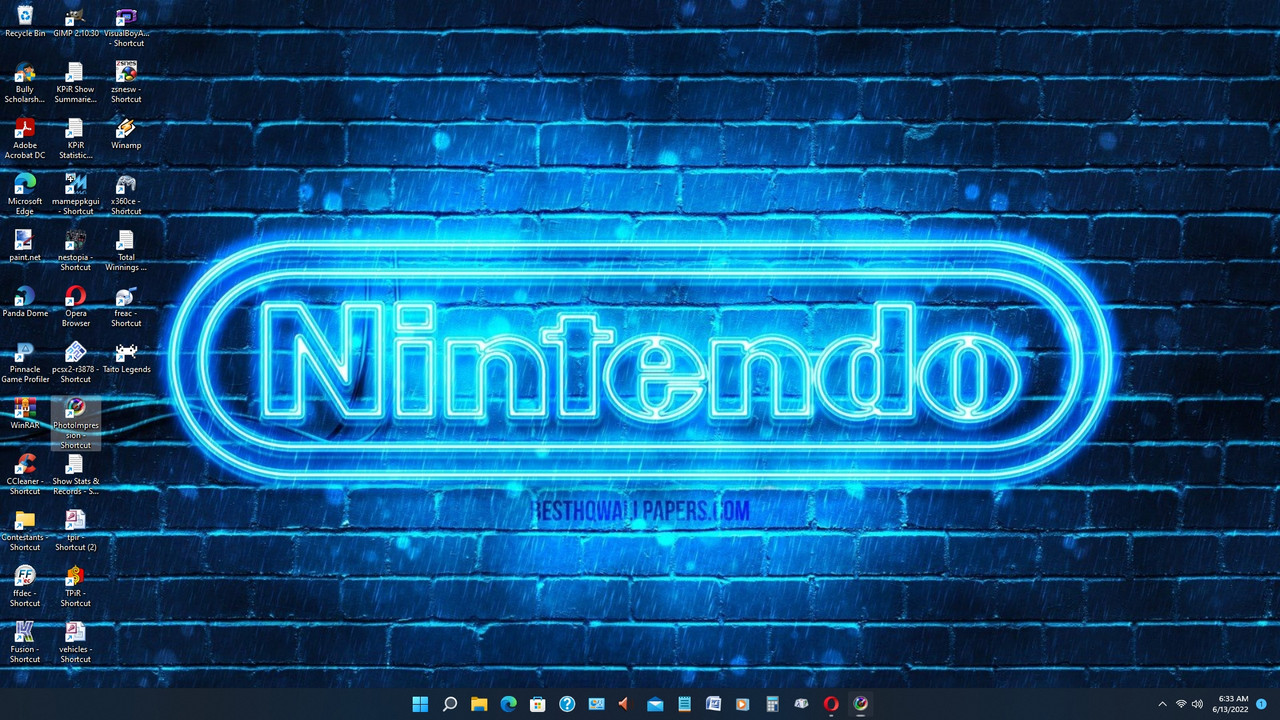Switch to Opera in the taskbar
Image resolution: width=1280 pixels, height=720 pixels.
830,704
